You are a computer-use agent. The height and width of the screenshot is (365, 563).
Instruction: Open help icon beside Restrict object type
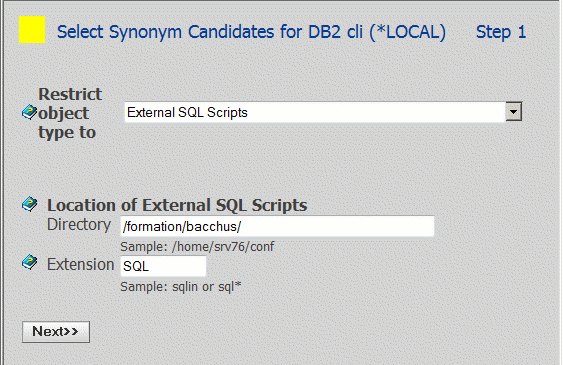pyautogui.click(x=29, y=112)
